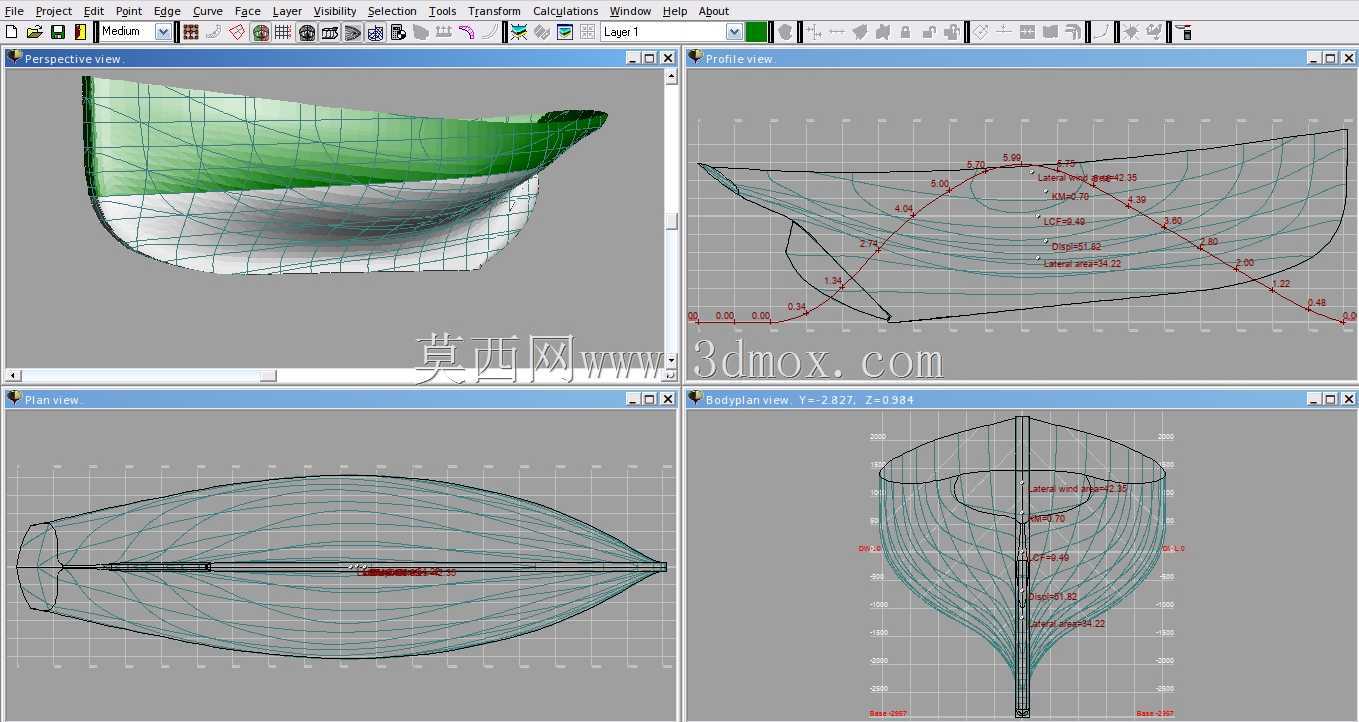Click the 'Displ=51.82' label in Profile view
Image resolution: width=1359 pixels, height=722 pixels.
(x=1076, y=247)
